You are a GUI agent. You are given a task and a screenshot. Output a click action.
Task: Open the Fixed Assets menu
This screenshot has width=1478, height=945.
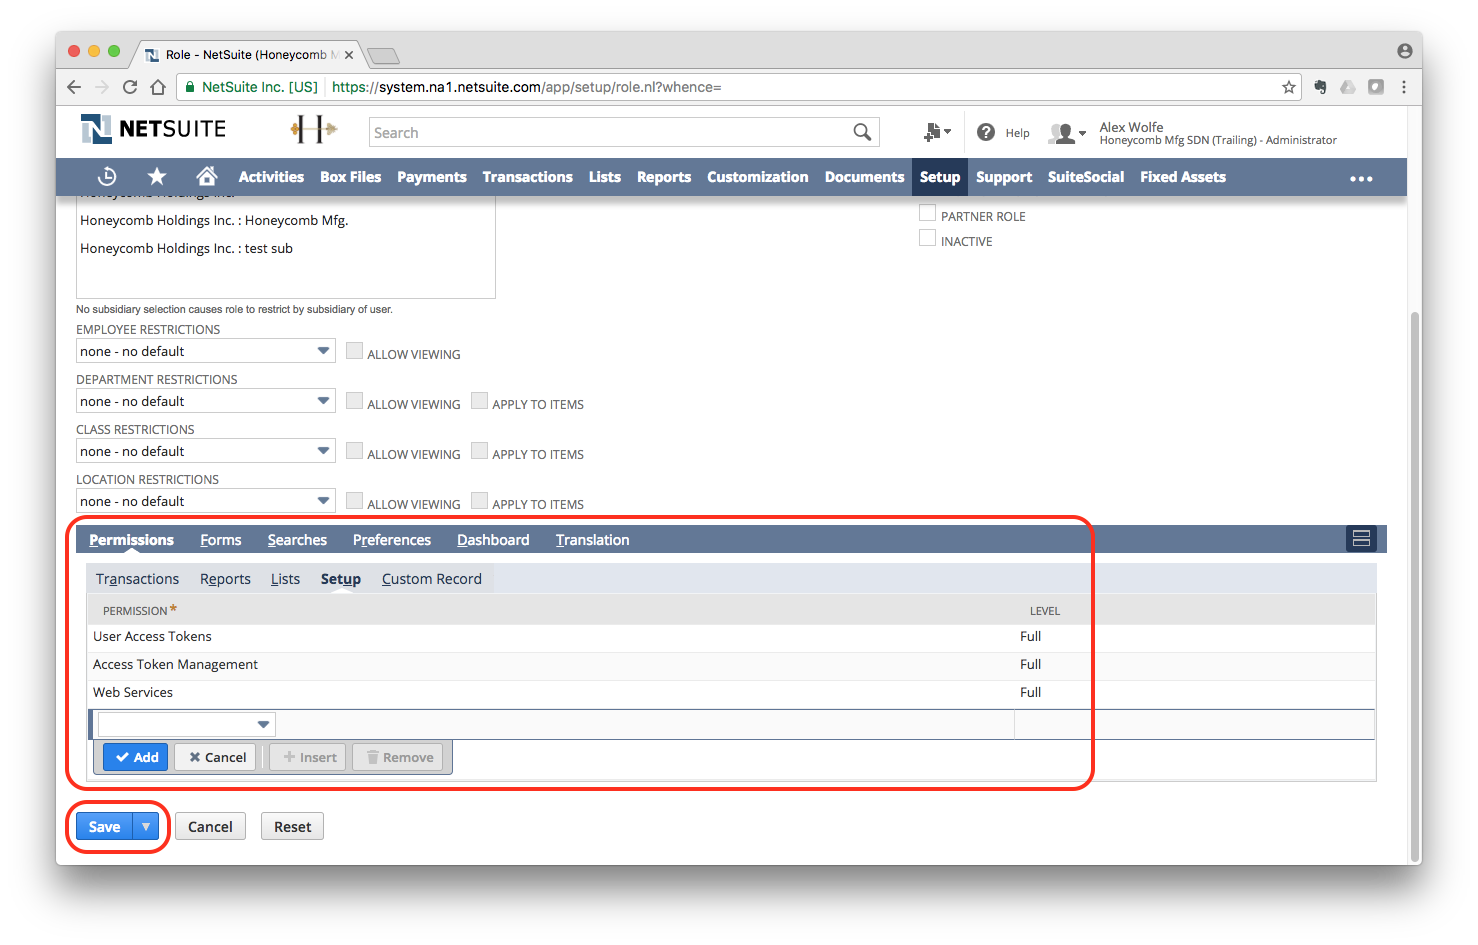click(1183, 177)
